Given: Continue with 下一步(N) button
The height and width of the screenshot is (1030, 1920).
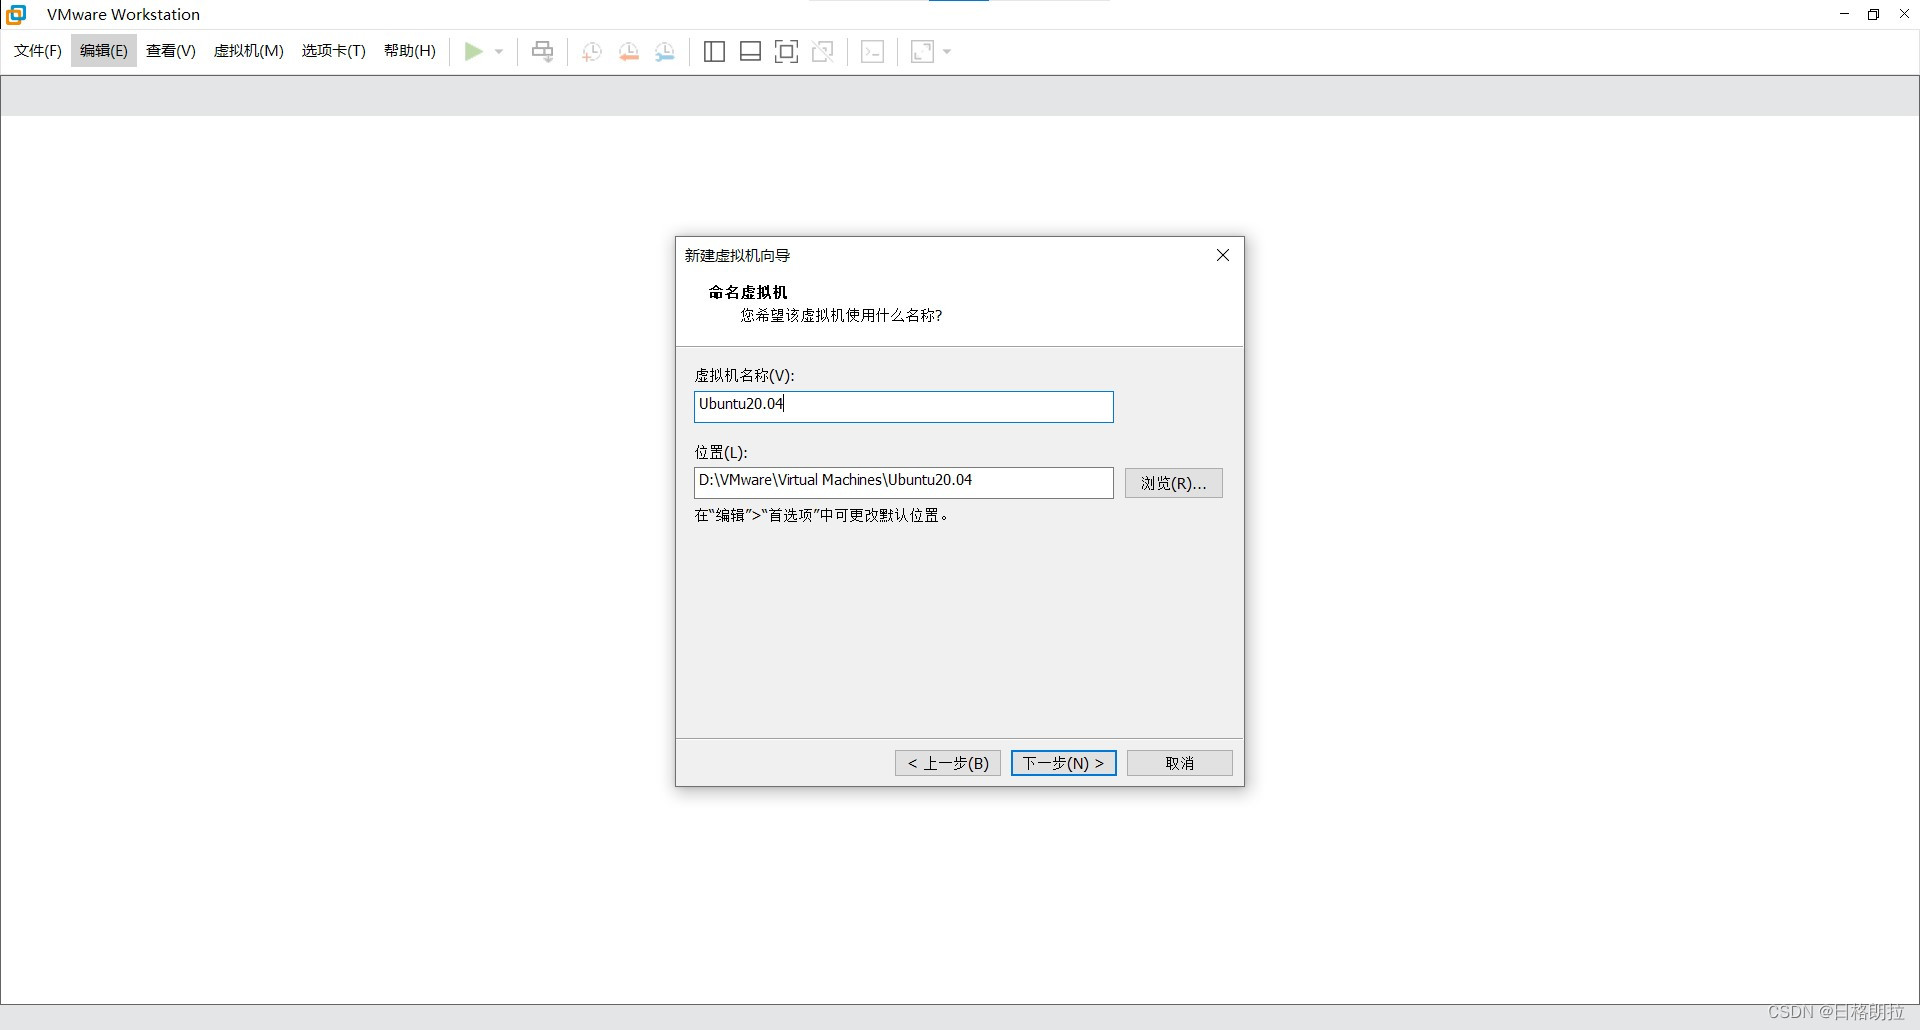Looking at the screenshot, I should (x=1064, y=763).
